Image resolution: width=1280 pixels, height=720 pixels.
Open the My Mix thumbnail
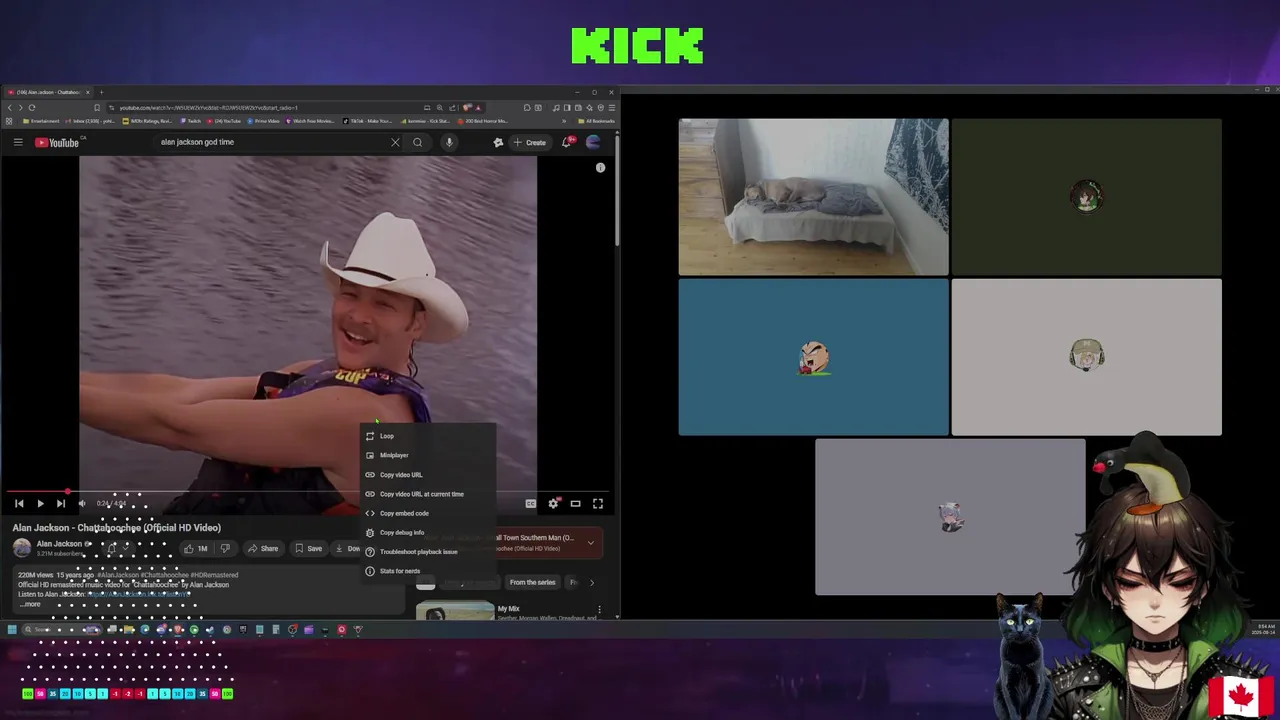(454, 611)
